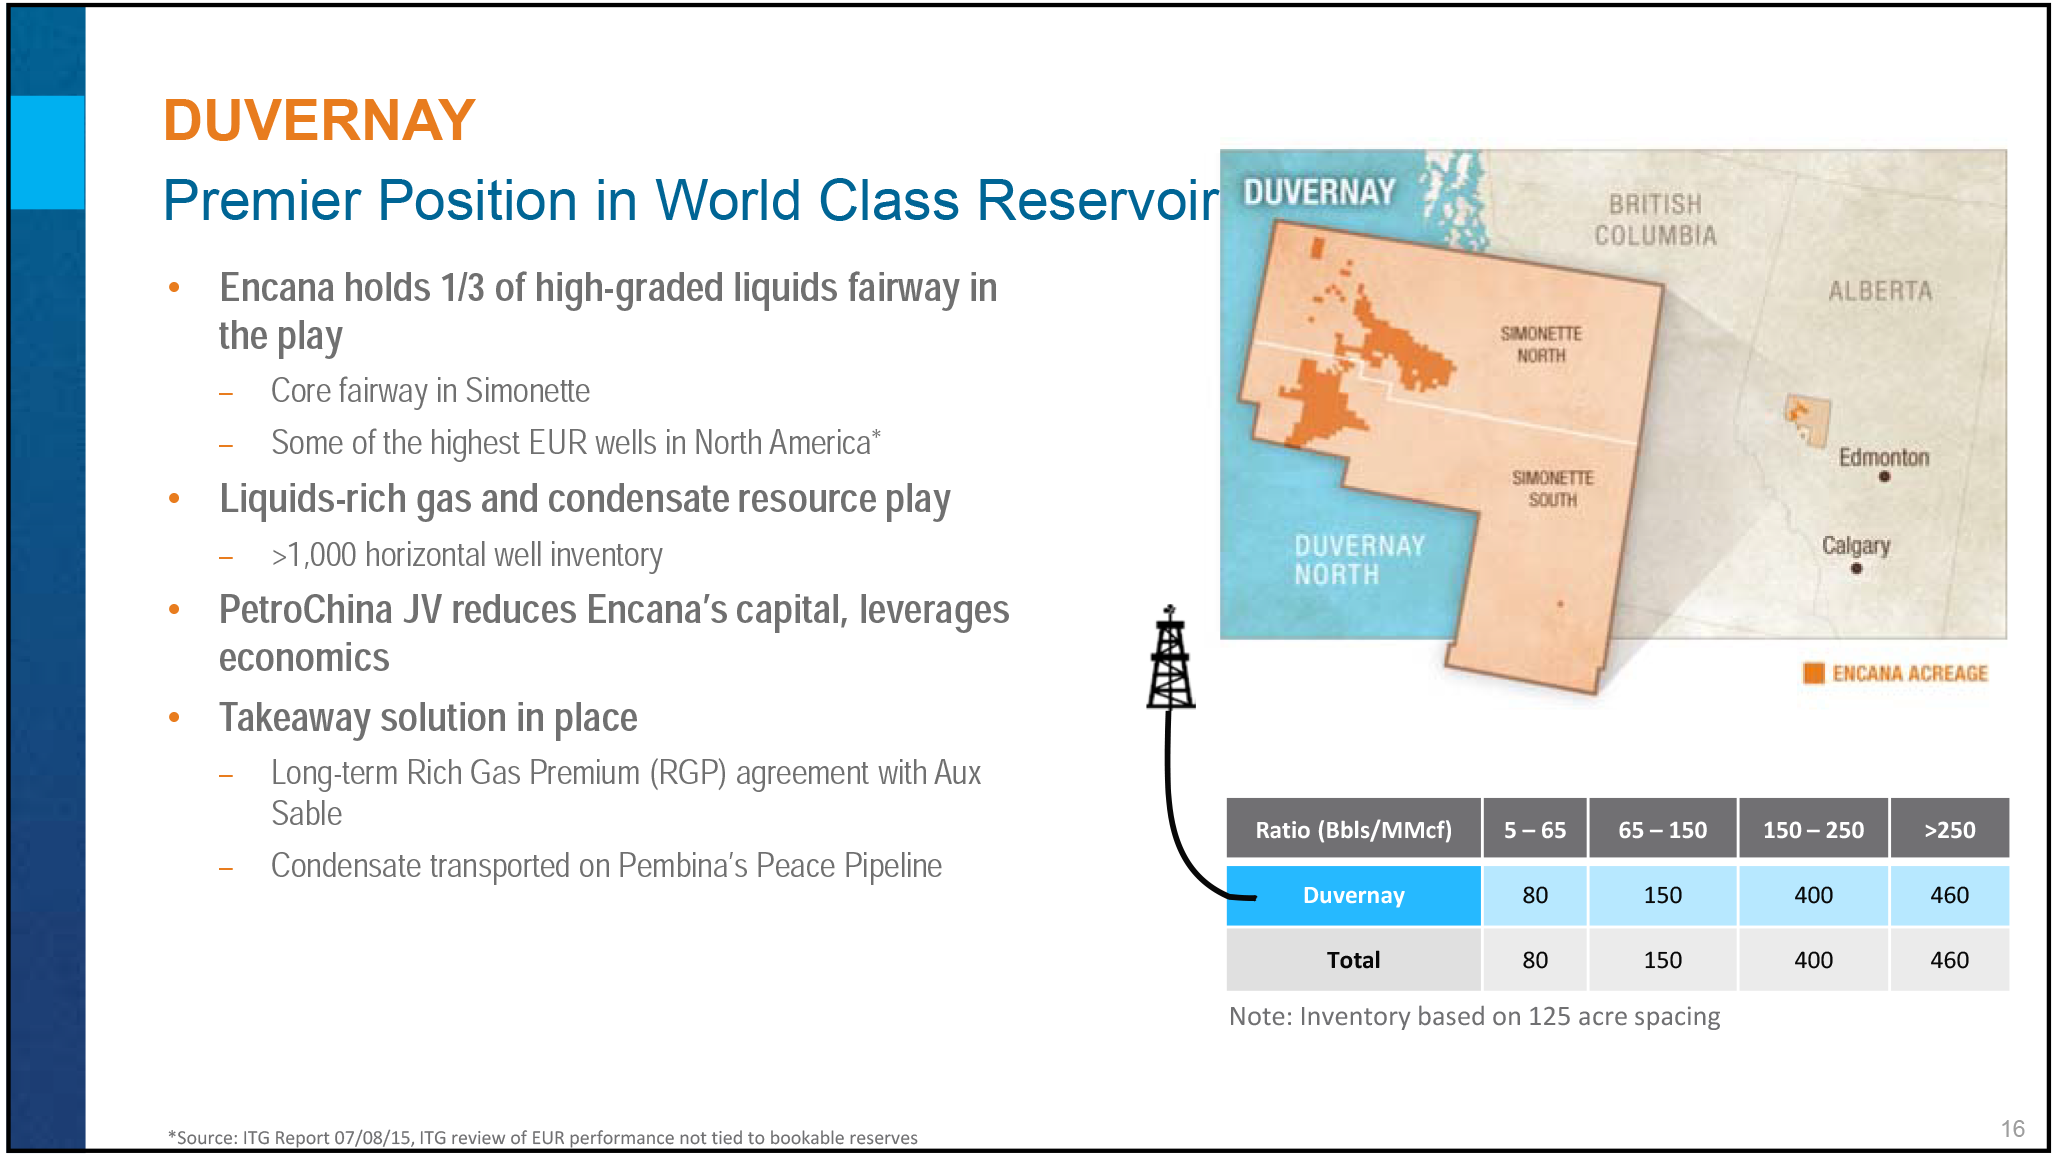Viewport: 2060px width, 1165px height.
Task: Click Duvernay row value 400
Action: [x=1813, y=895]
